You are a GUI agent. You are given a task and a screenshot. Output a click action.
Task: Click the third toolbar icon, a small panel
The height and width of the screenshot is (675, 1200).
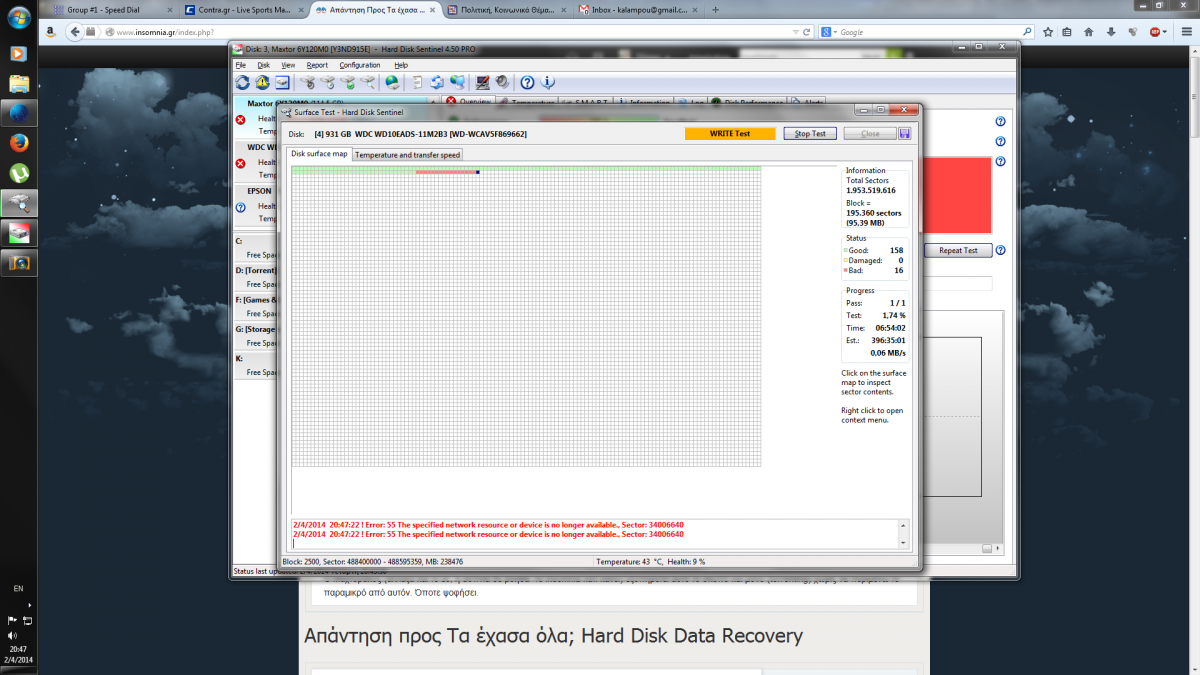(x=282, y=82)
